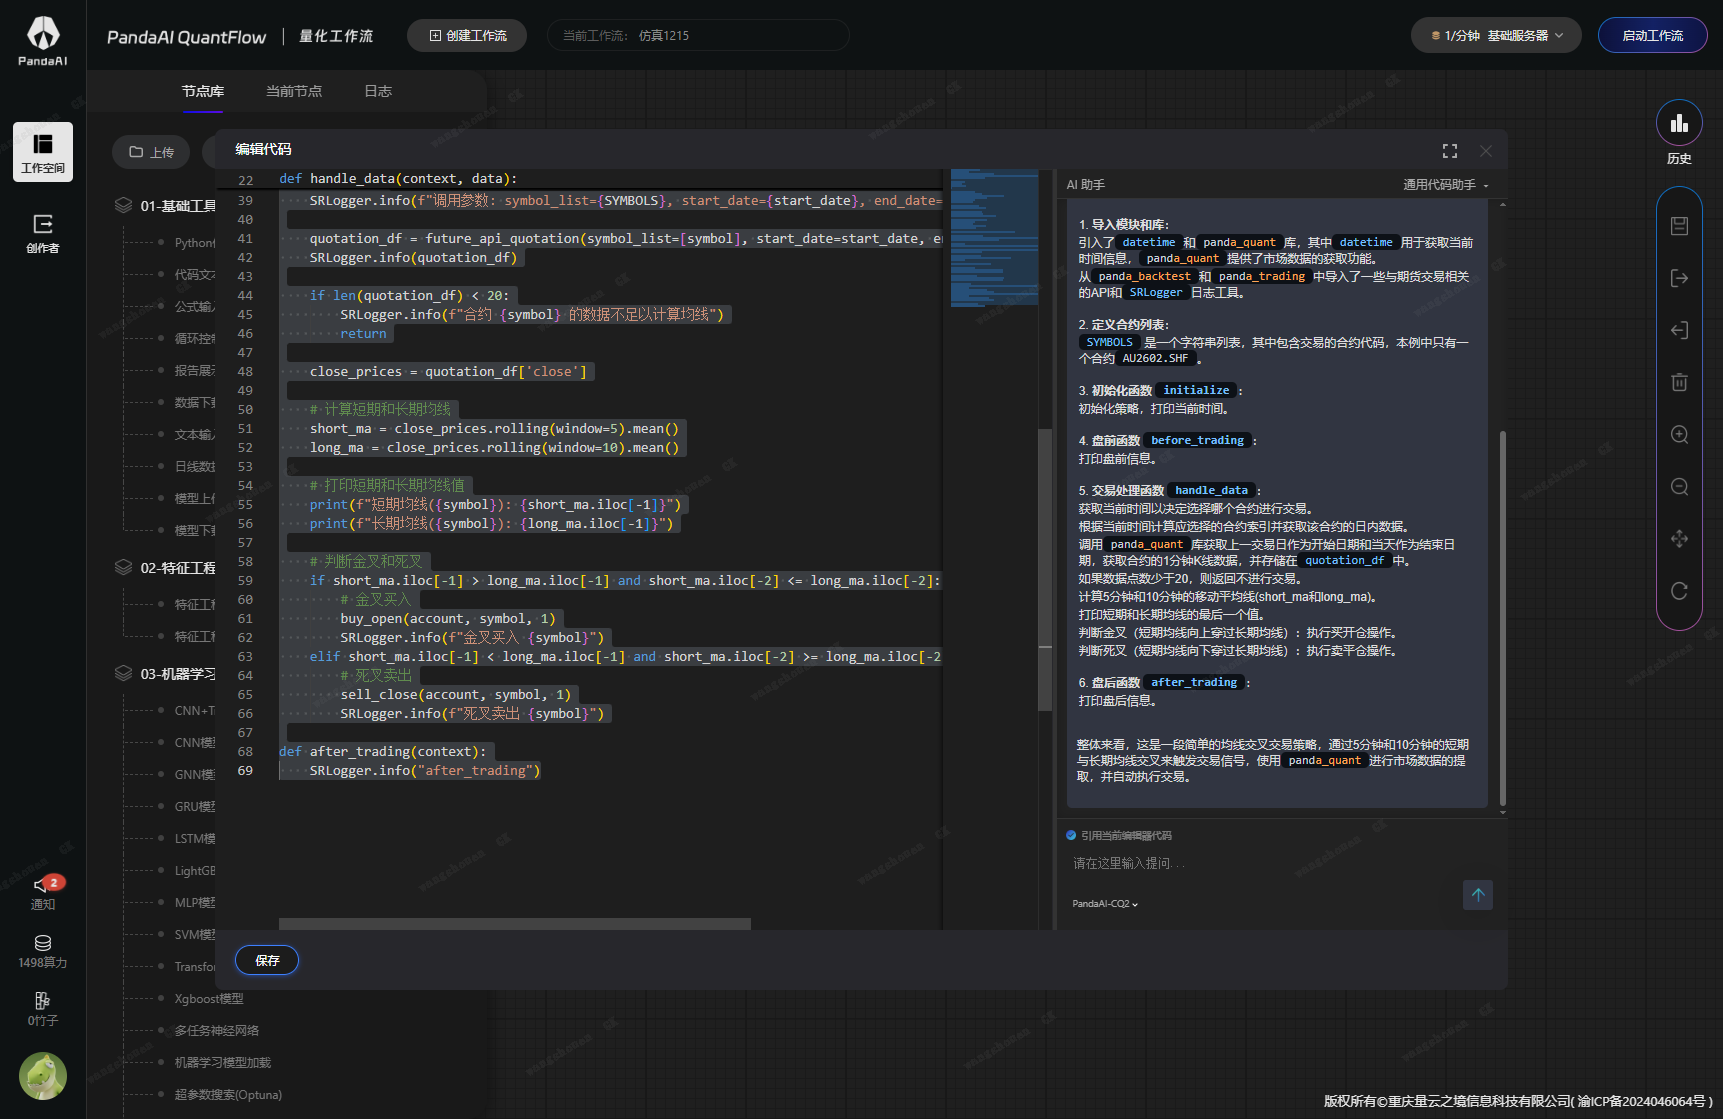Select the 机器学习模型加载 node
The image size is (1723, 1119).
(x=223, y=1063)
